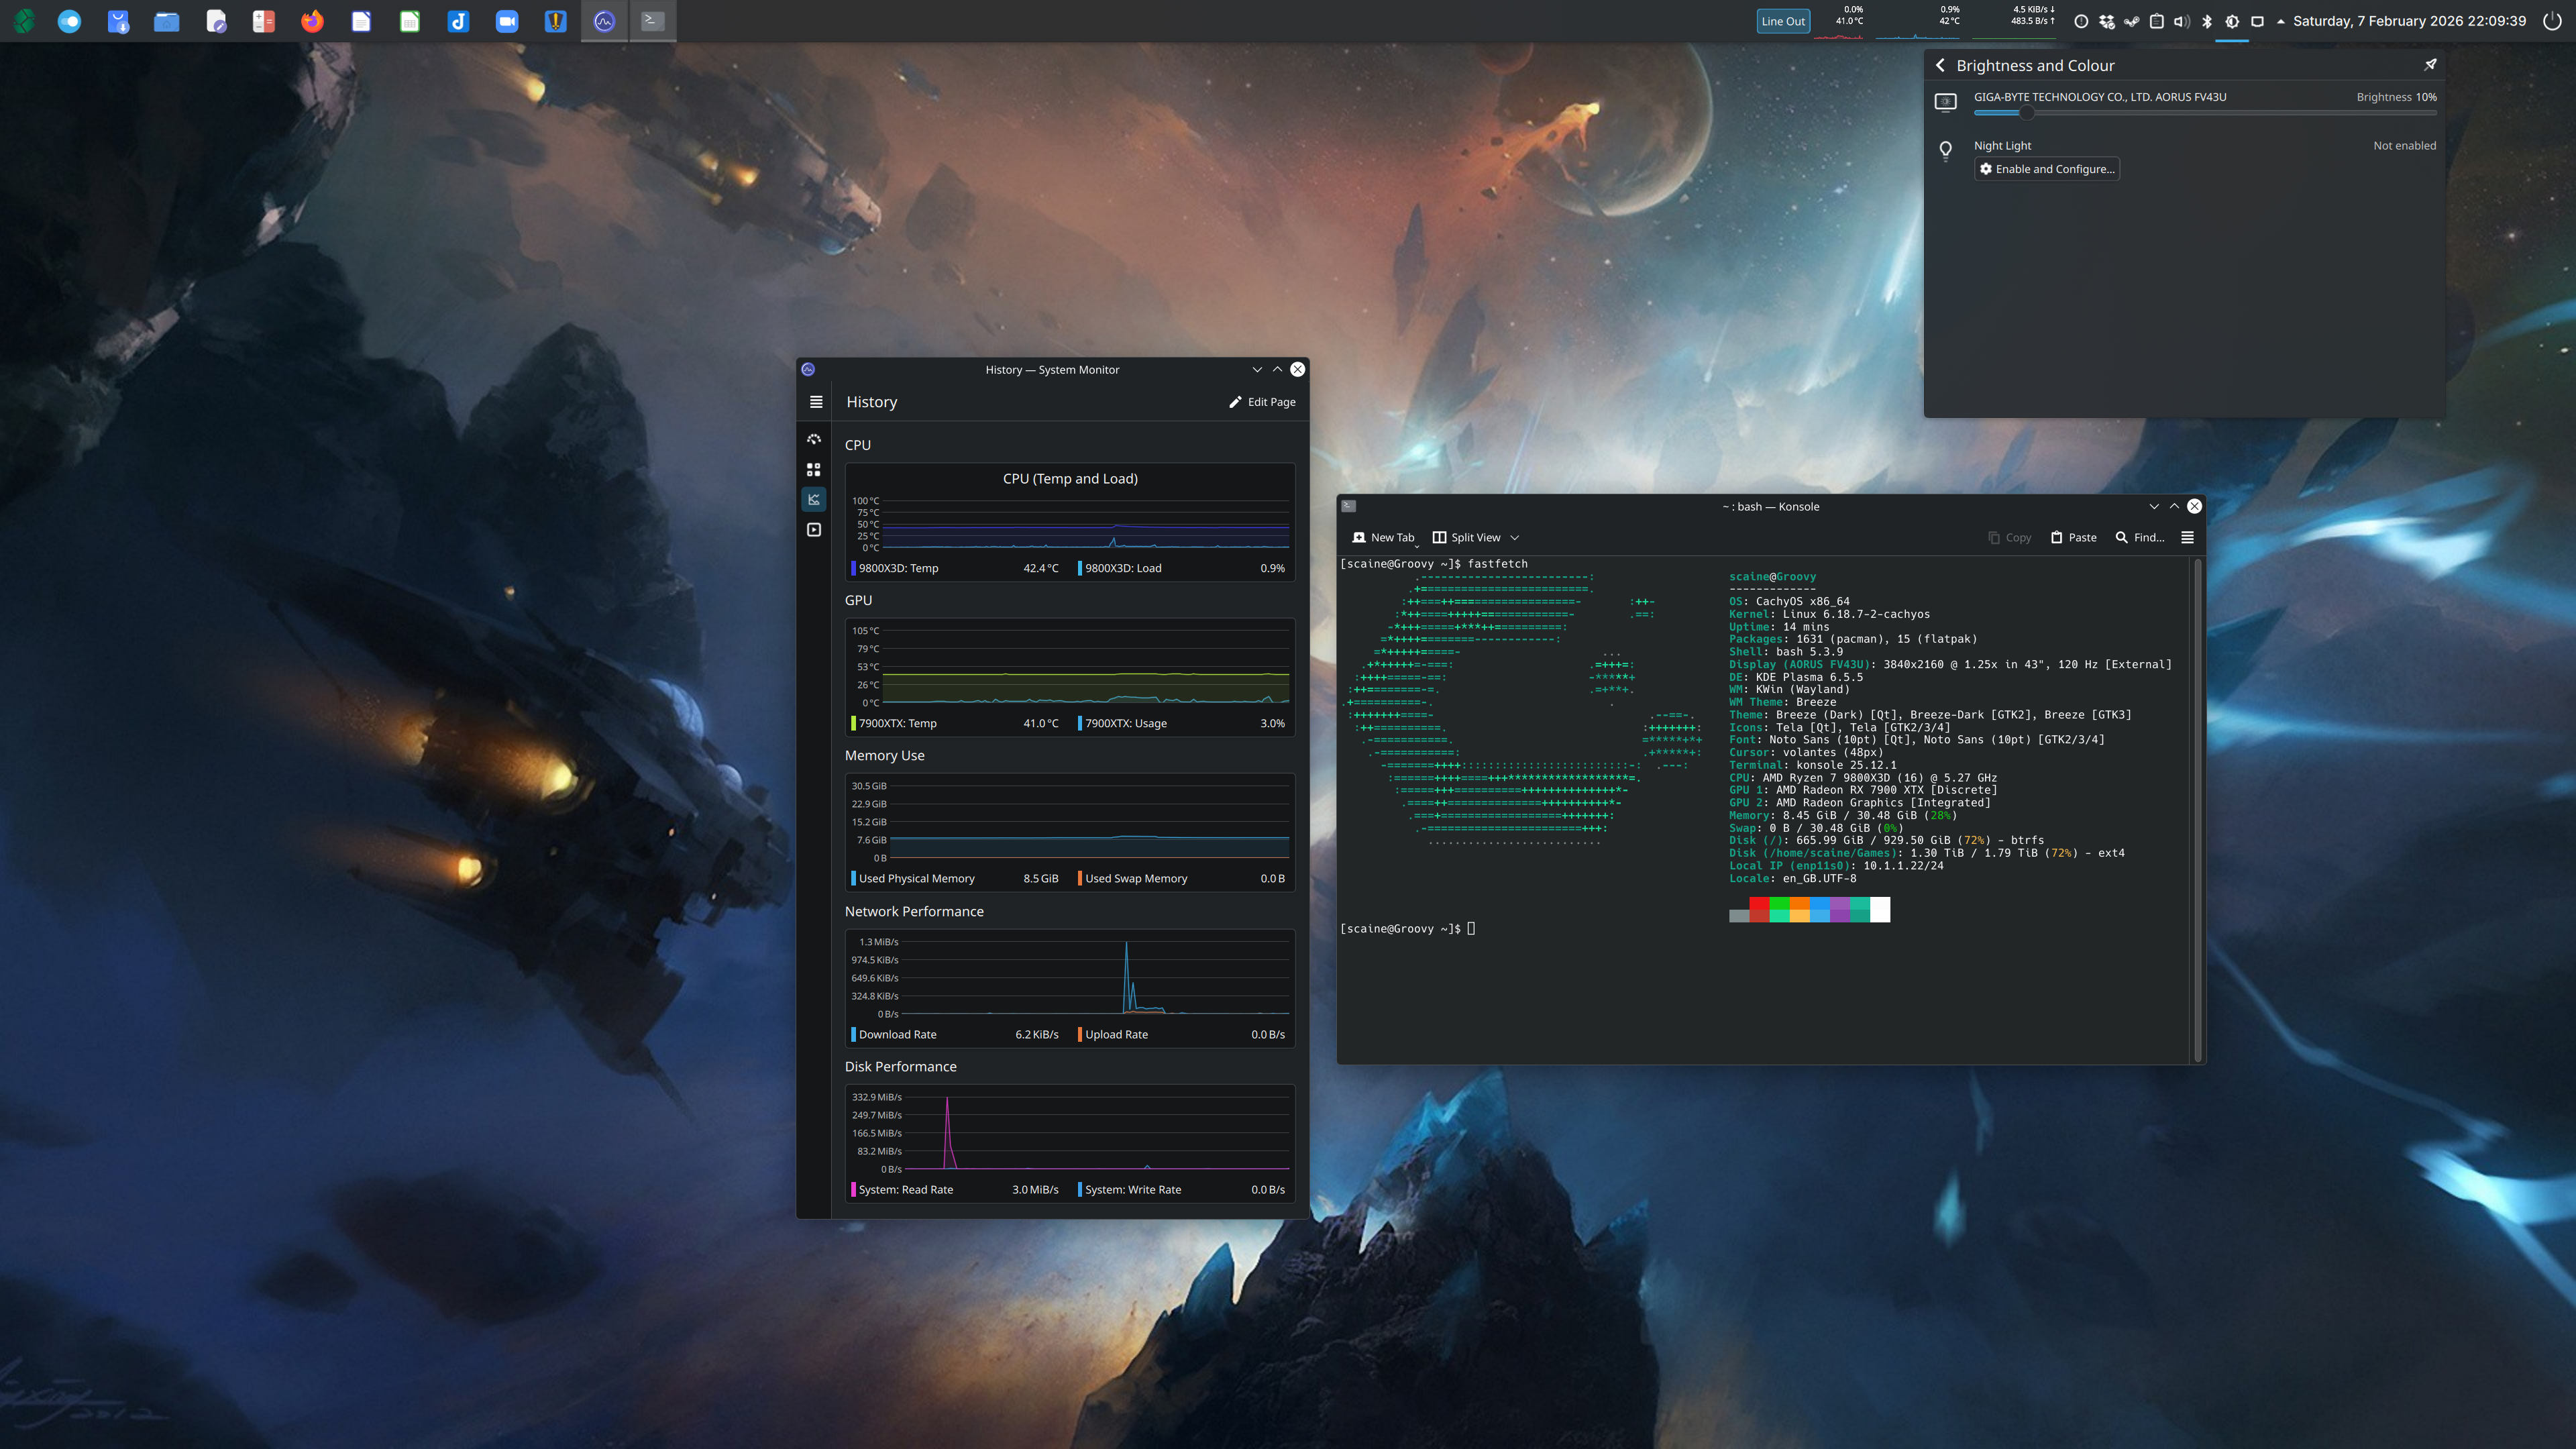Screen dimensions: 2576x1449
Task: Pin the Brightness and Colour popup open
Action: pyautogui.click(x=2430, y=65)
